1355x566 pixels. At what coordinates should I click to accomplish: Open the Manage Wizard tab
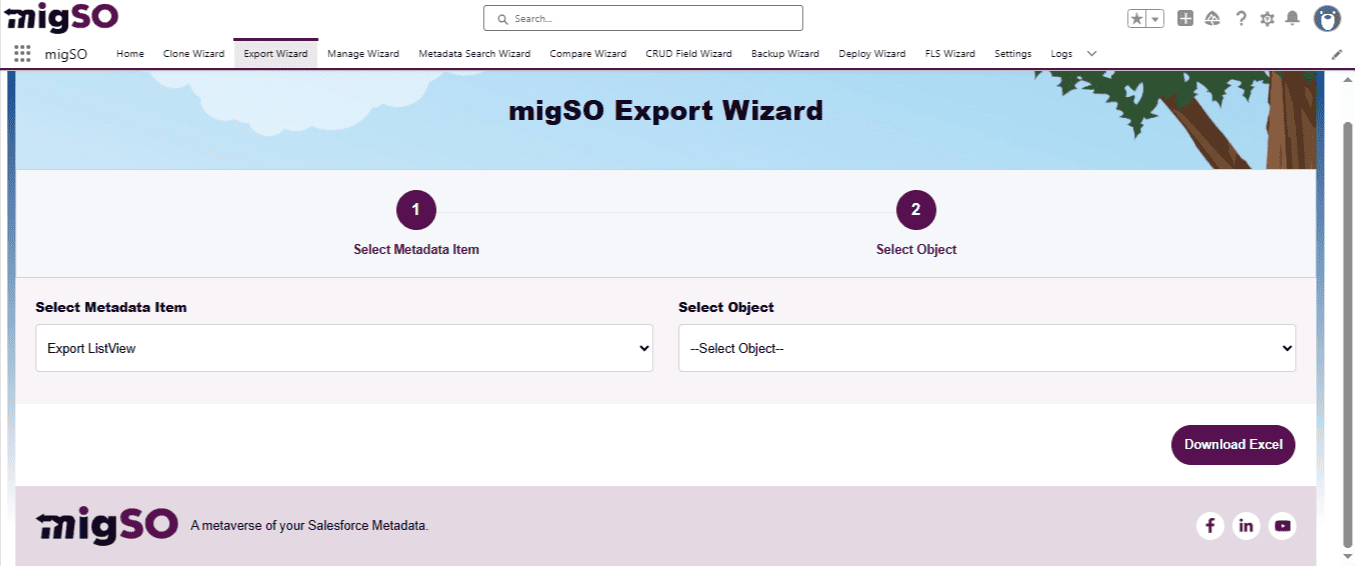pos(363,54)
